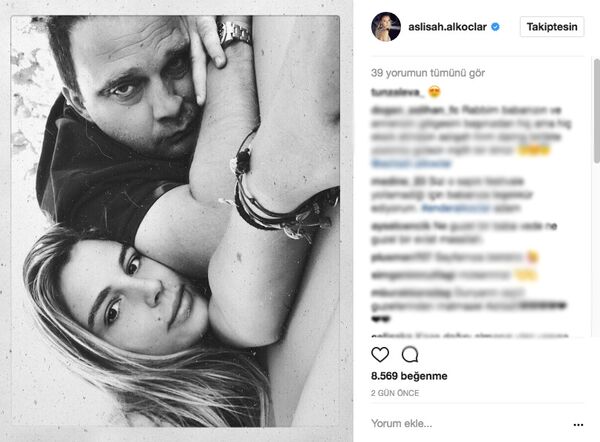
Task: Click the blue verified badge
Action: point(495,27)
